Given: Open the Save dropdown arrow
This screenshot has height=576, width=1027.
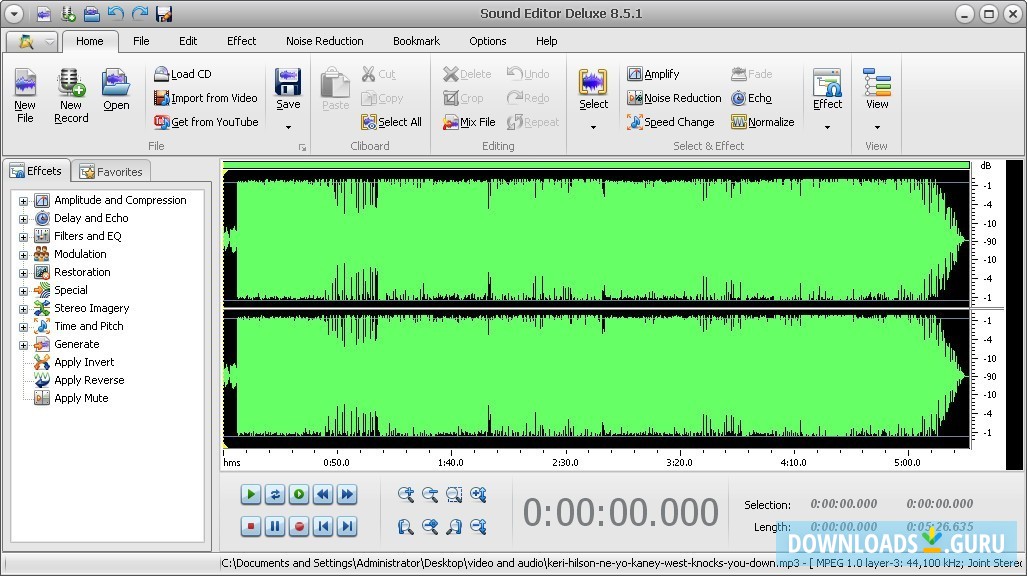Looking at the screenshot, I should 288,127.
